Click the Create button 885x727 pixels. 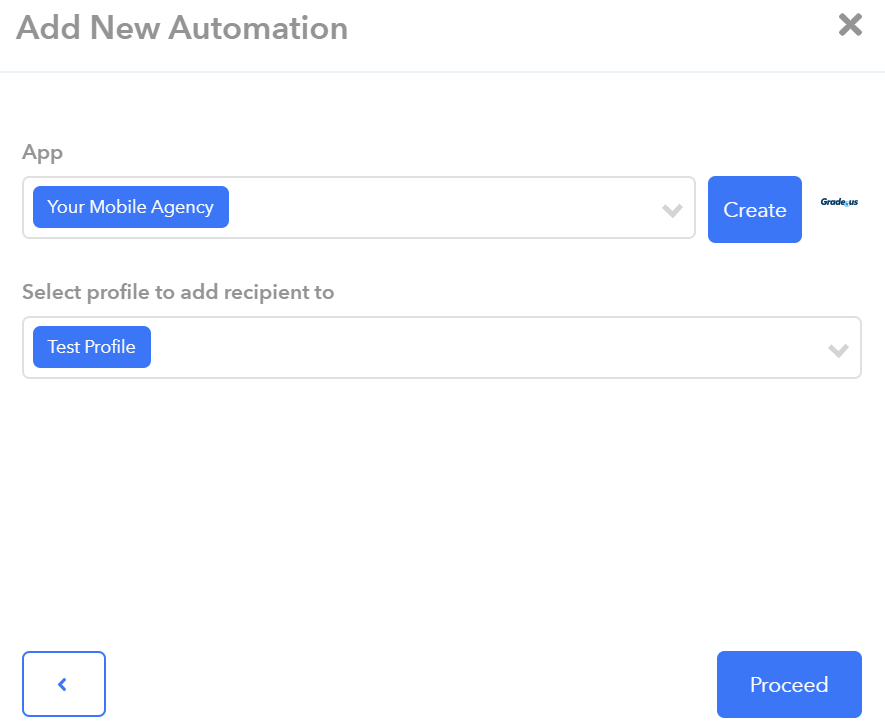coord(755,209)
